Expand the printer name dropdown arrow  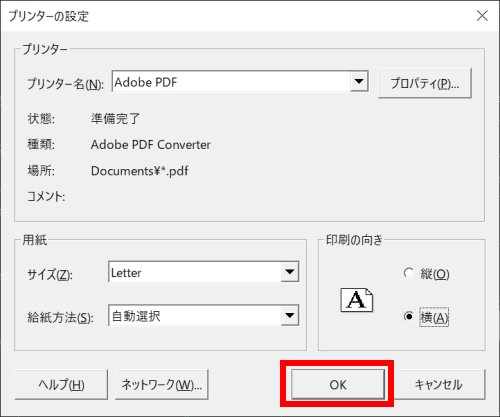(359, 81)
